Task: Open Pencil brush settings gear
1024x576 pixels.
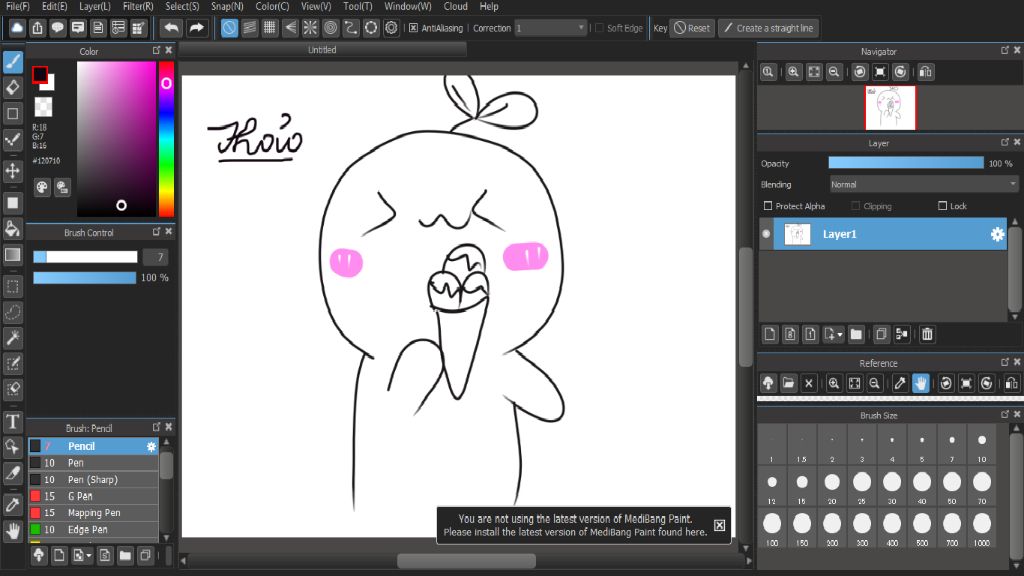Action: click(152, 447)
